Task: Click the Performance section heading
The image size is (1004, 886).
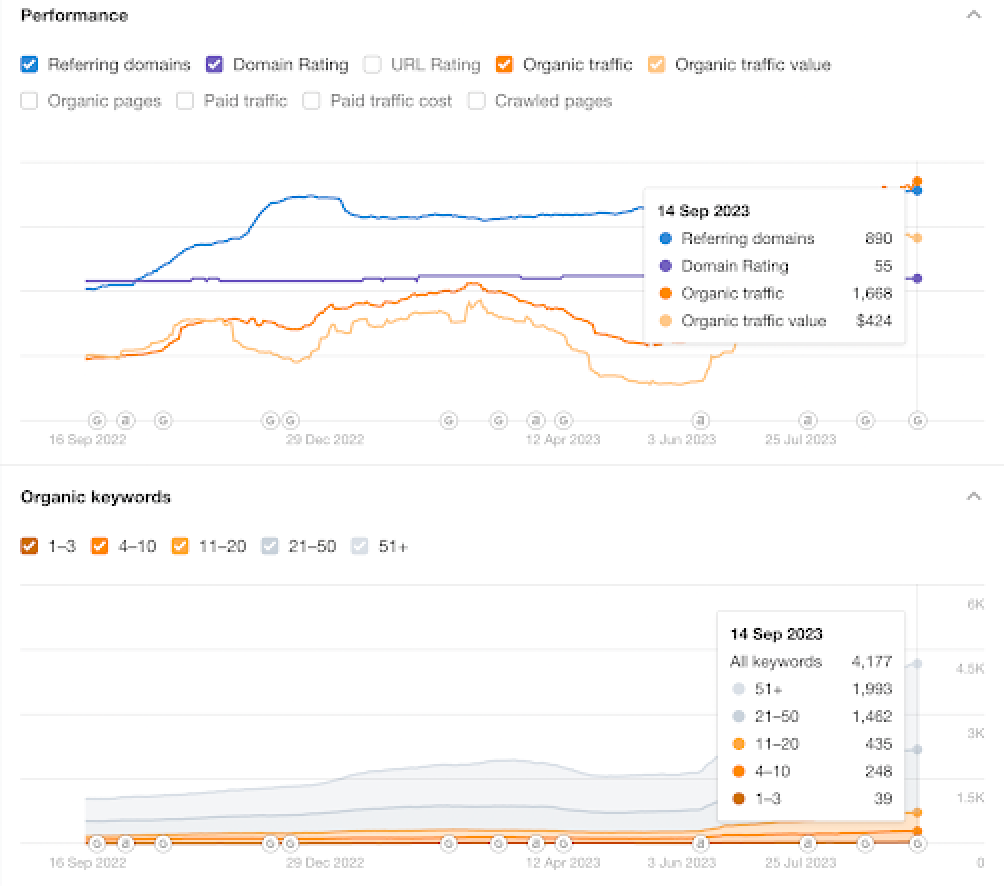Action: pos(74,16)
